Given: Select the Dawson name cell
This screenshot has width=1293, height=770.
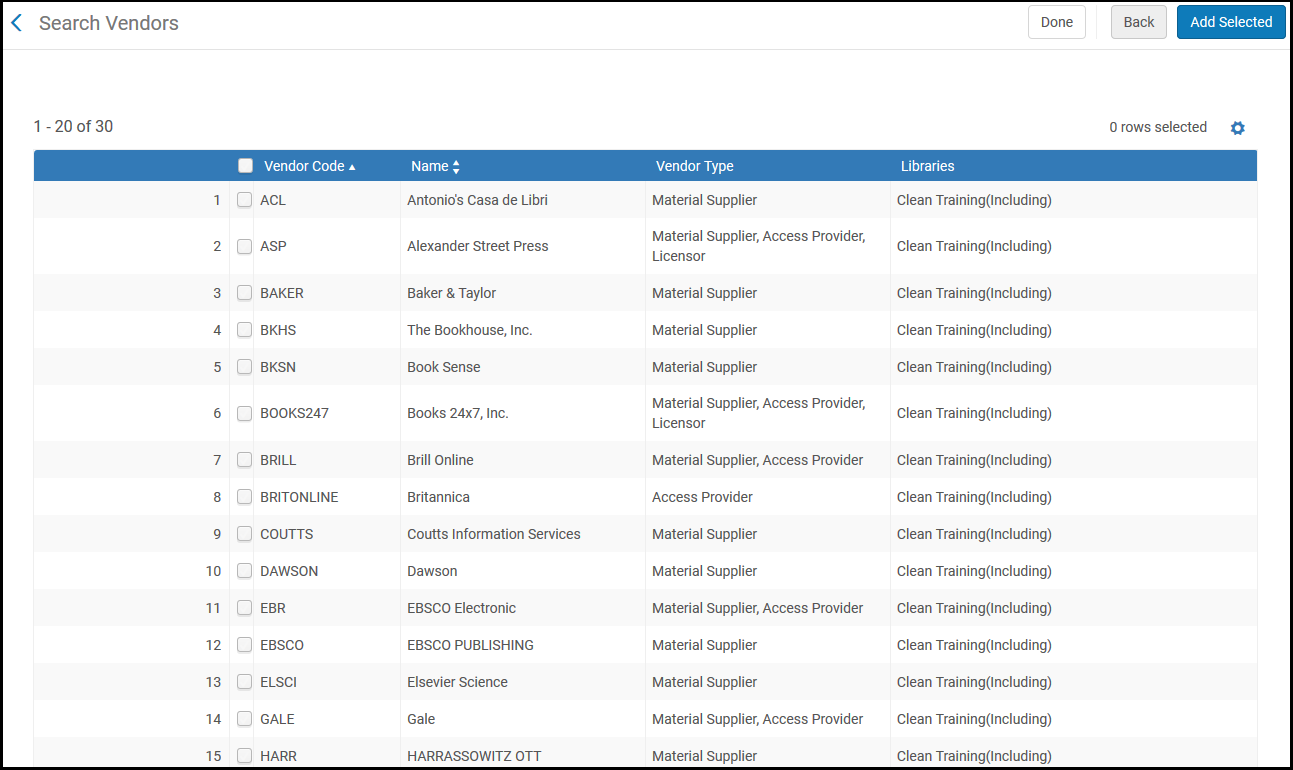Looking at the screenshot, I should tap(432, 571).
